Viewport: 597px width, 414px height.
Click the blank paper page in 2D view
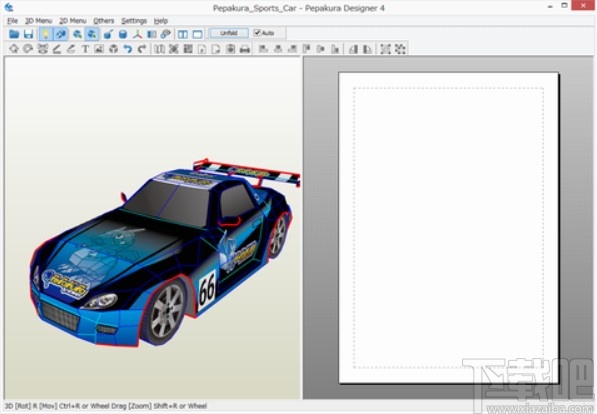[x=449, y=227]
